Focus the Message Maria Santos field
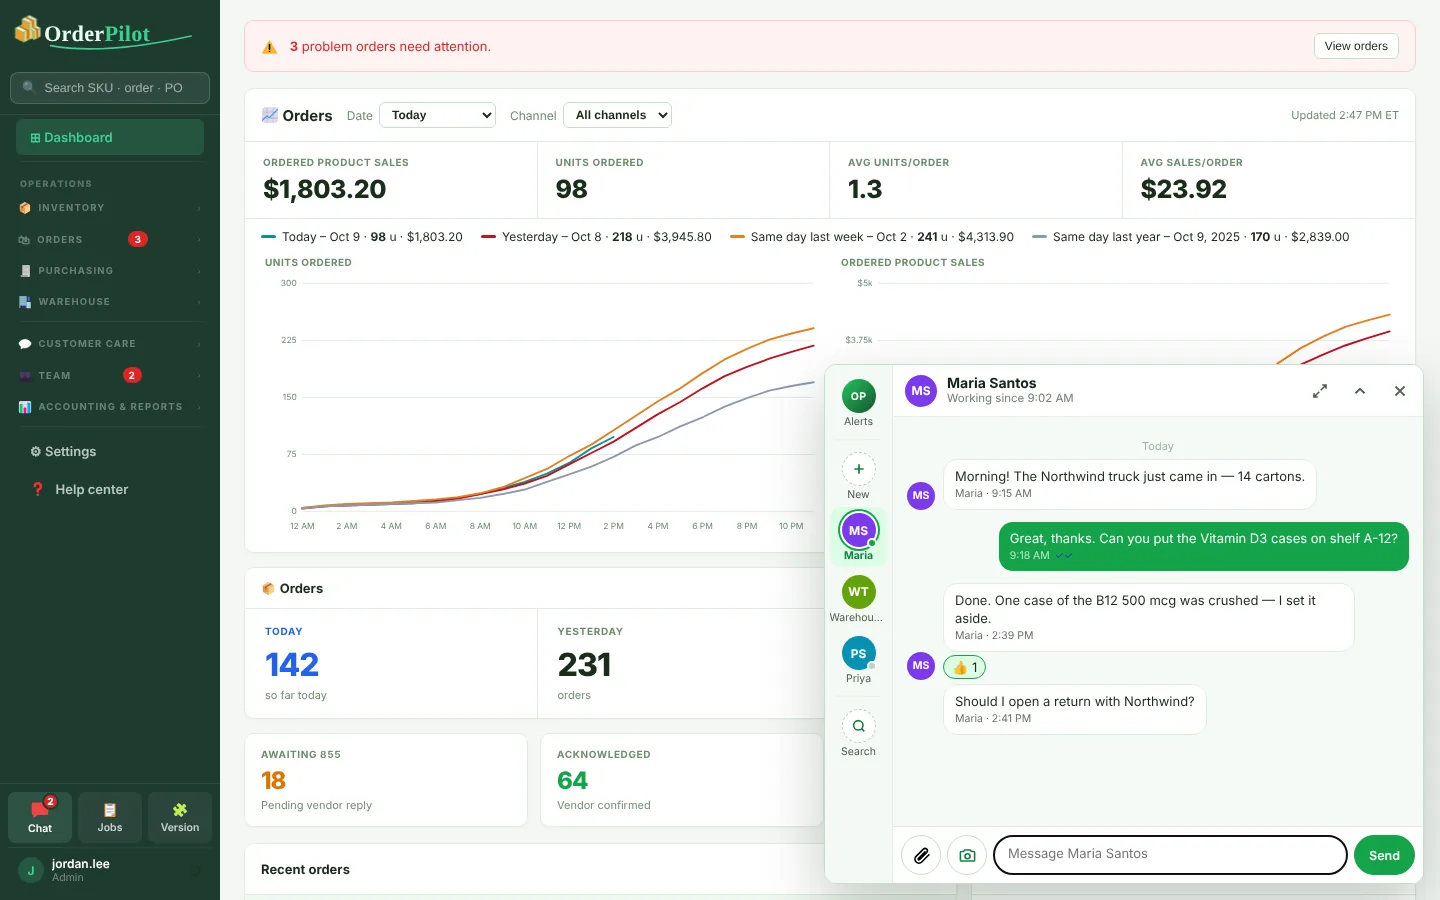Viewport: 1440px width, 900px height. 1170,855
